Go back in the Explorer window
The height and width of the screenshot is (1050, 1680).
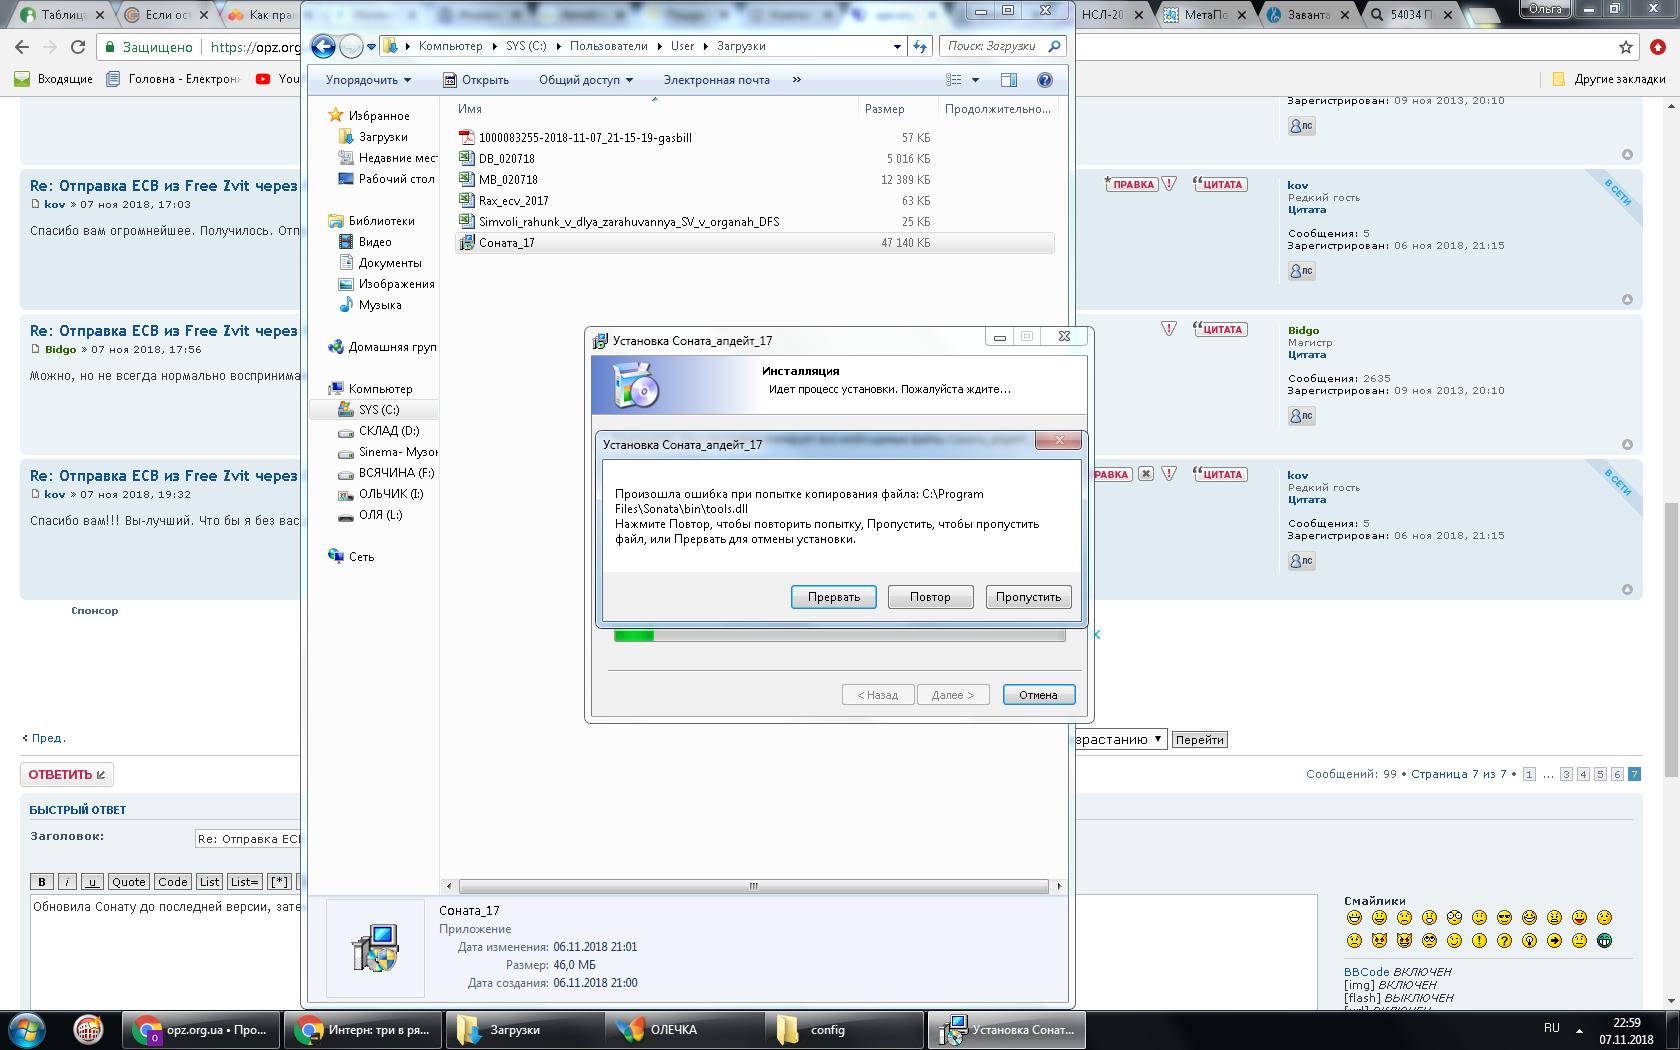(323, 46)
